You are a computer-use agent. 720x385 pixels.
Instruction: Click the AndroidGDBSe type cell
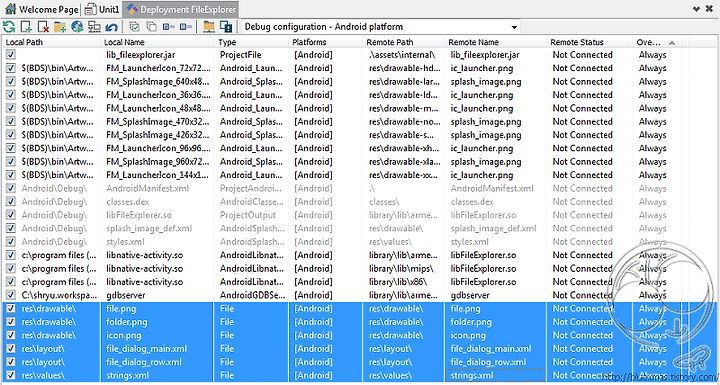tap(251, 295)
